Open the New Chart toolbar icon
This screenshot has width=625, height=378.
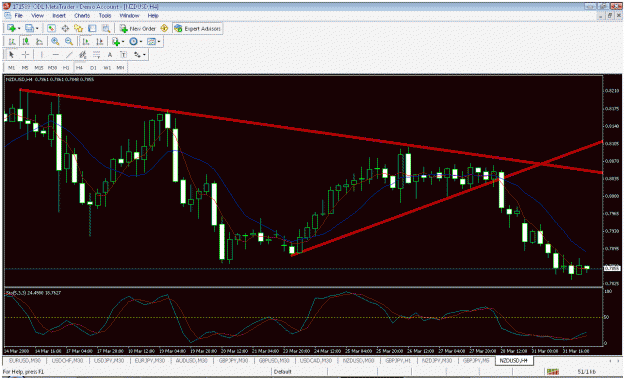11,28
